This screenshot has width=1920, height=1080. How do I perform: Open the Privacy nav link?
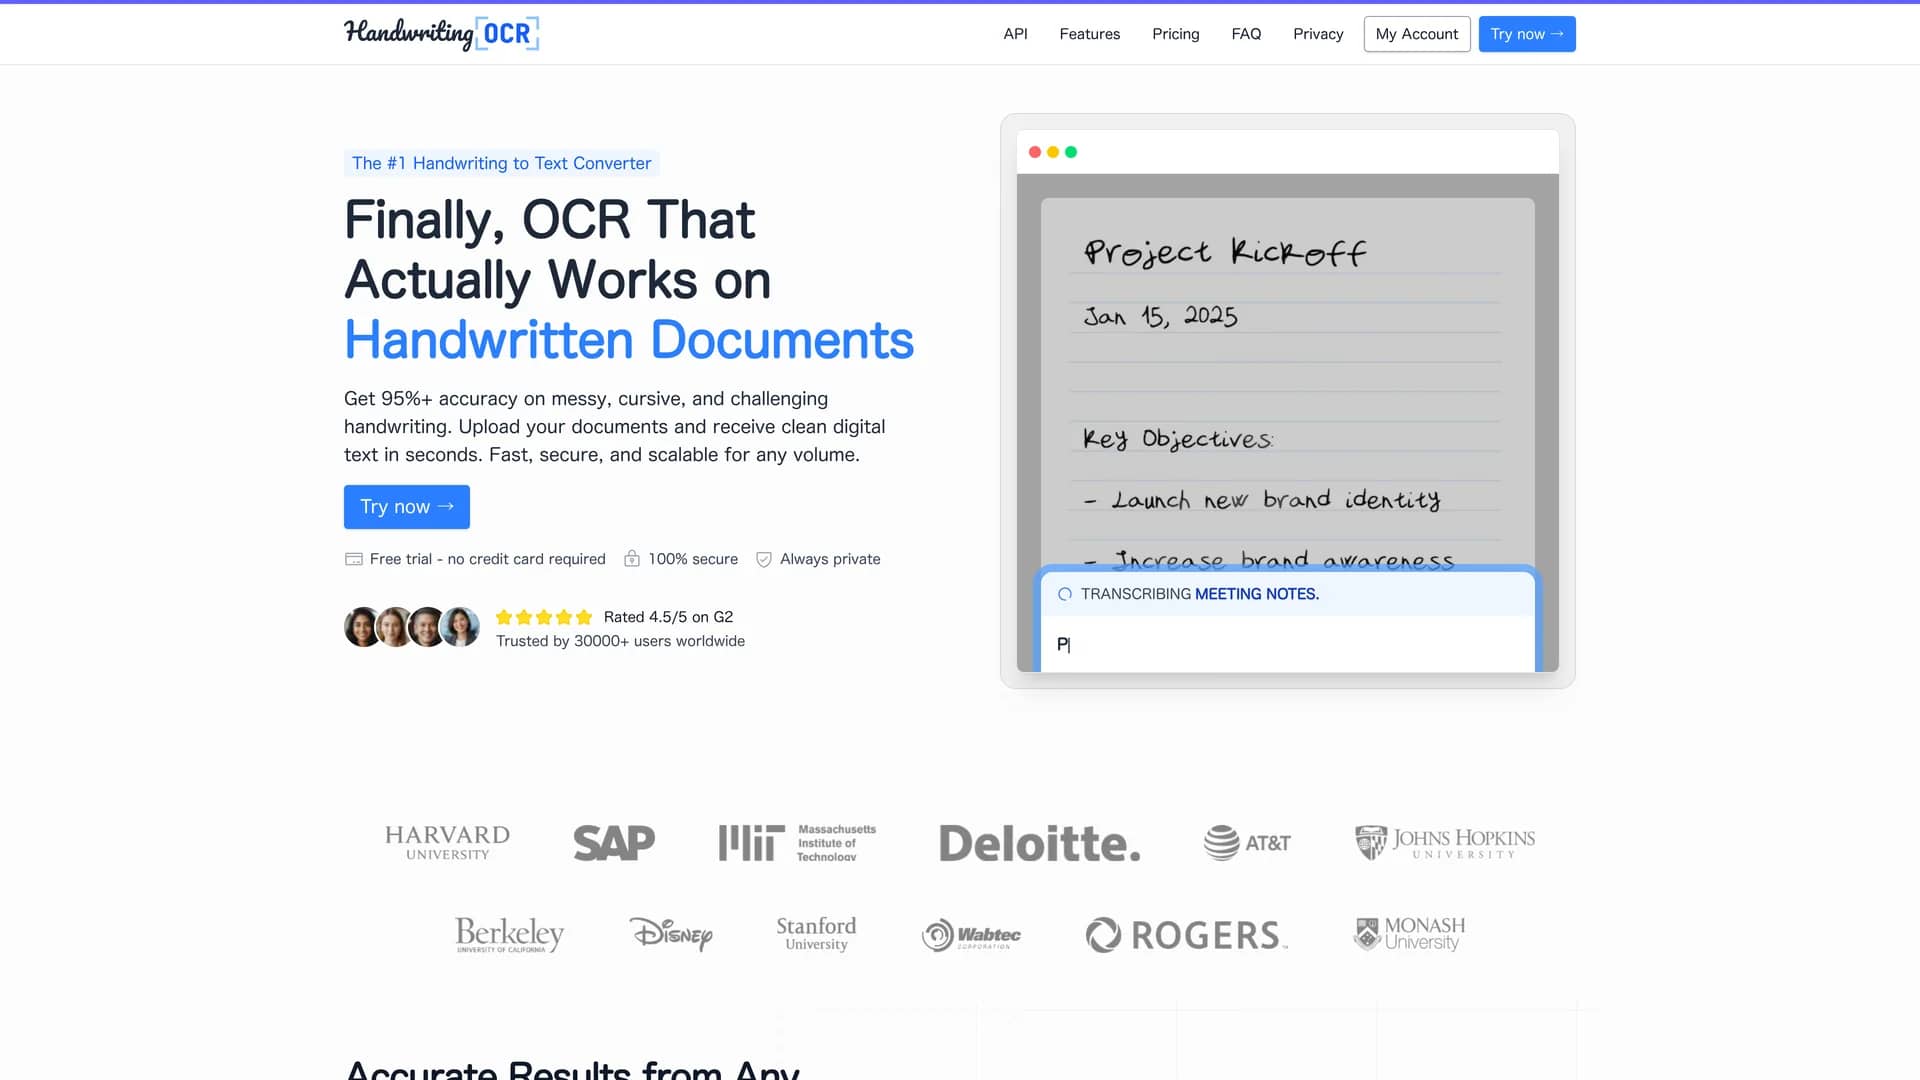1318,34
